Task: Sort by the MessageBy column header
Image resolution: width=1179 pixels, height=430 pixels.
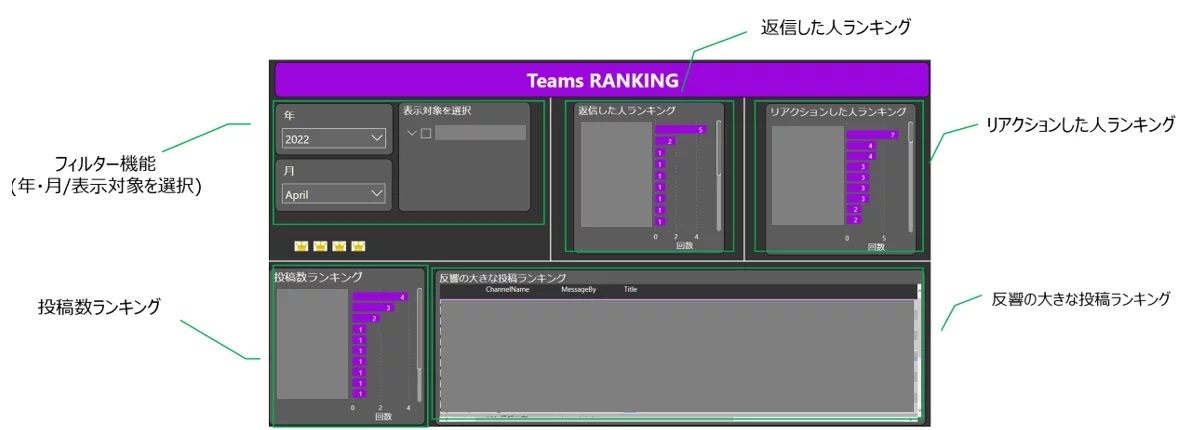Action: point(578,289)
